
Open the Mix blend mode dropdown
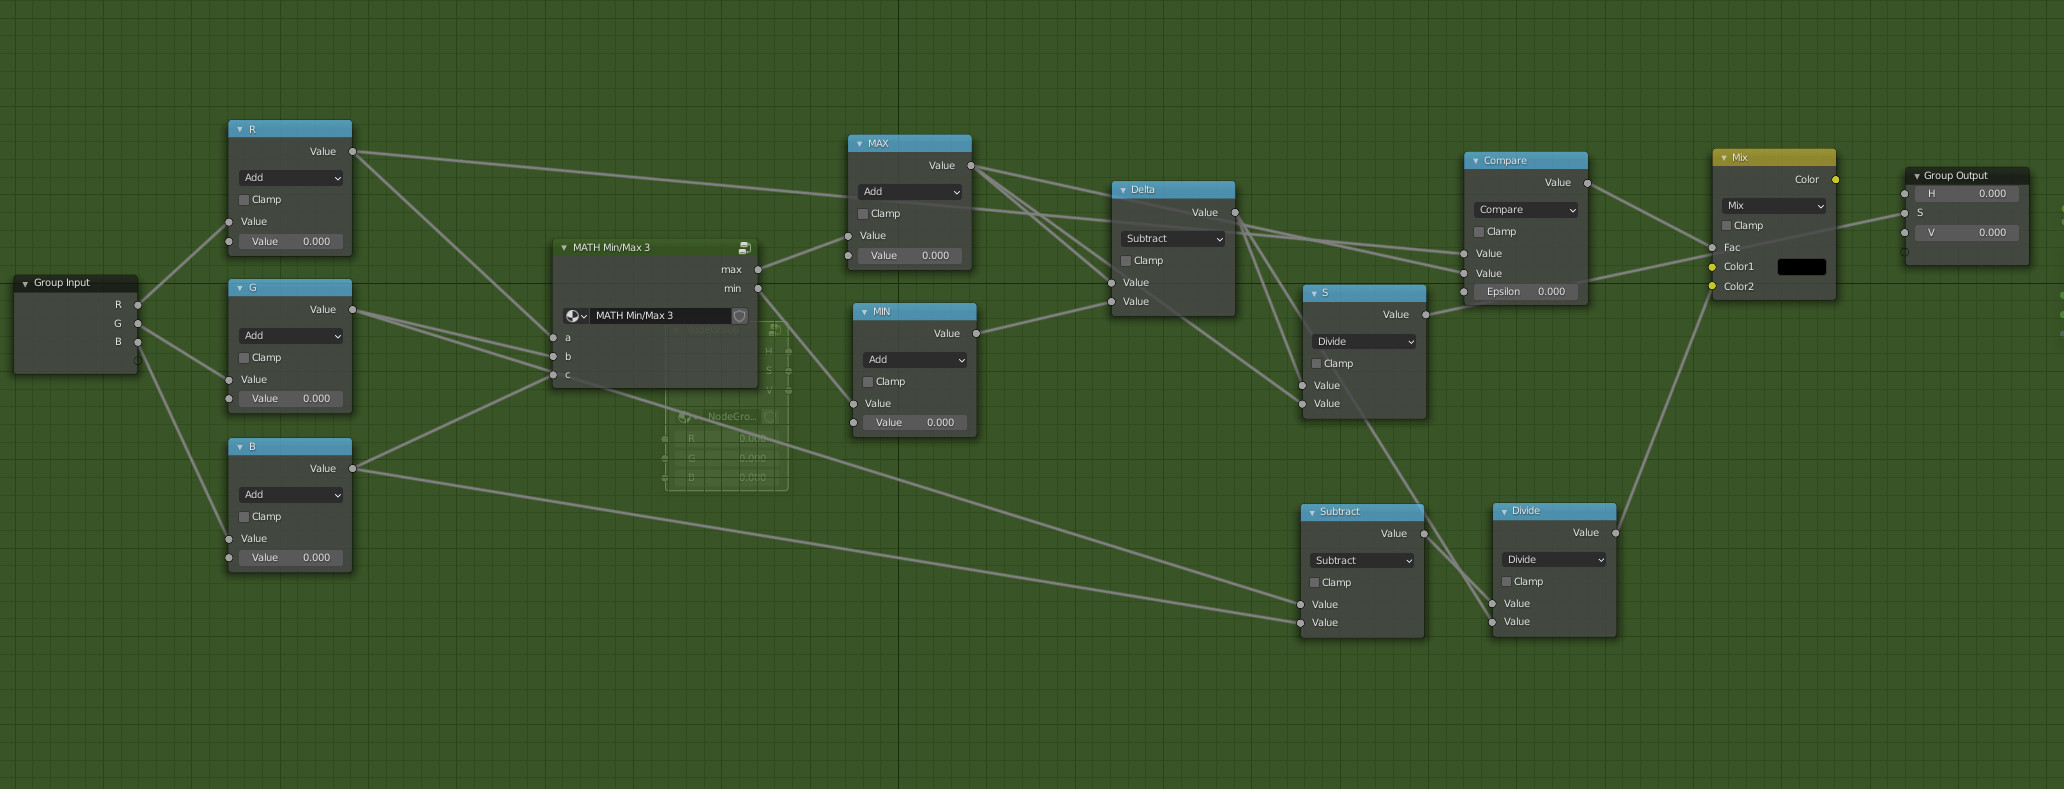coord(1774,206)
